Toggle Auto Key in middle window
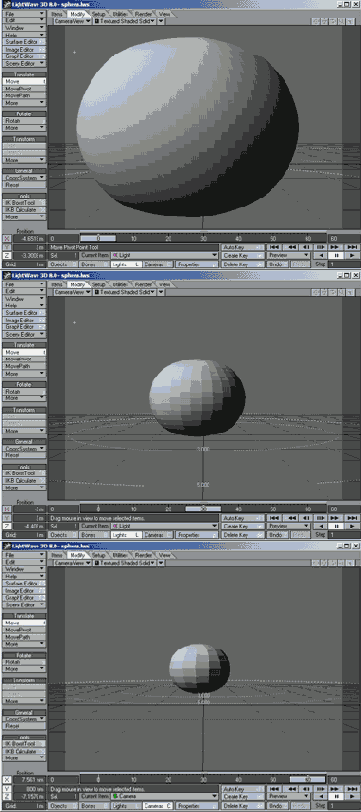The height and width of the screenshot is (812, 361). click(x=242, y=518)
